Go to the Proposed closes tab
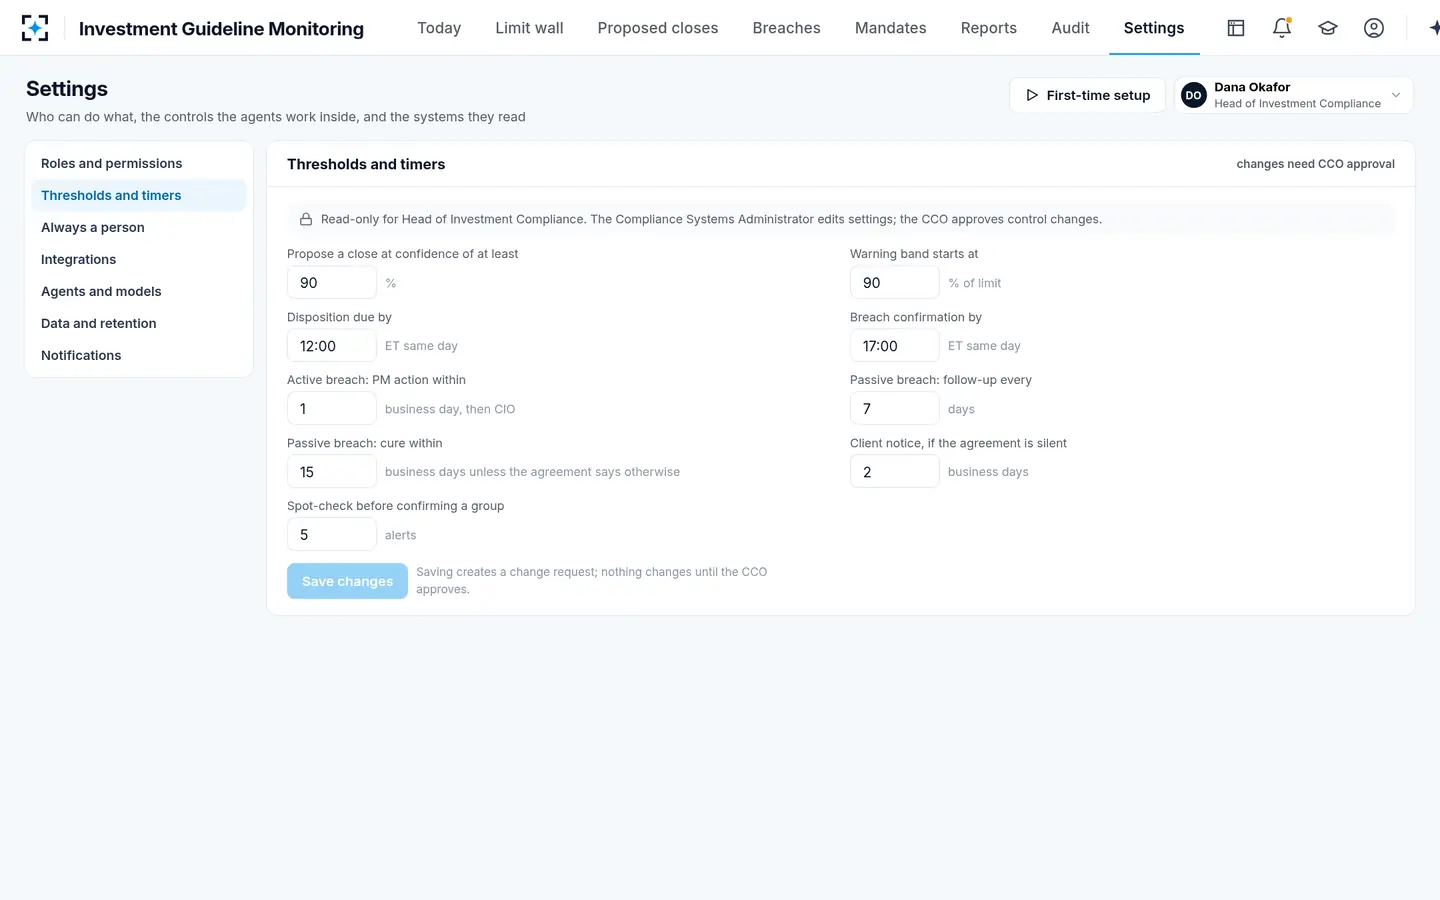 click(658, 28)
